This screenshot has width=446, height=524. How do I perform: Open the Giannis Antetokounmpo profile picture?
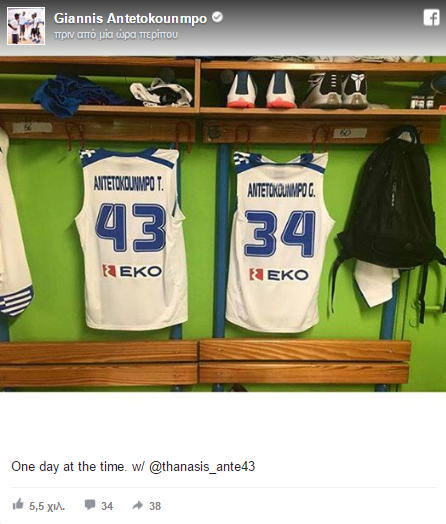(26, 26)
